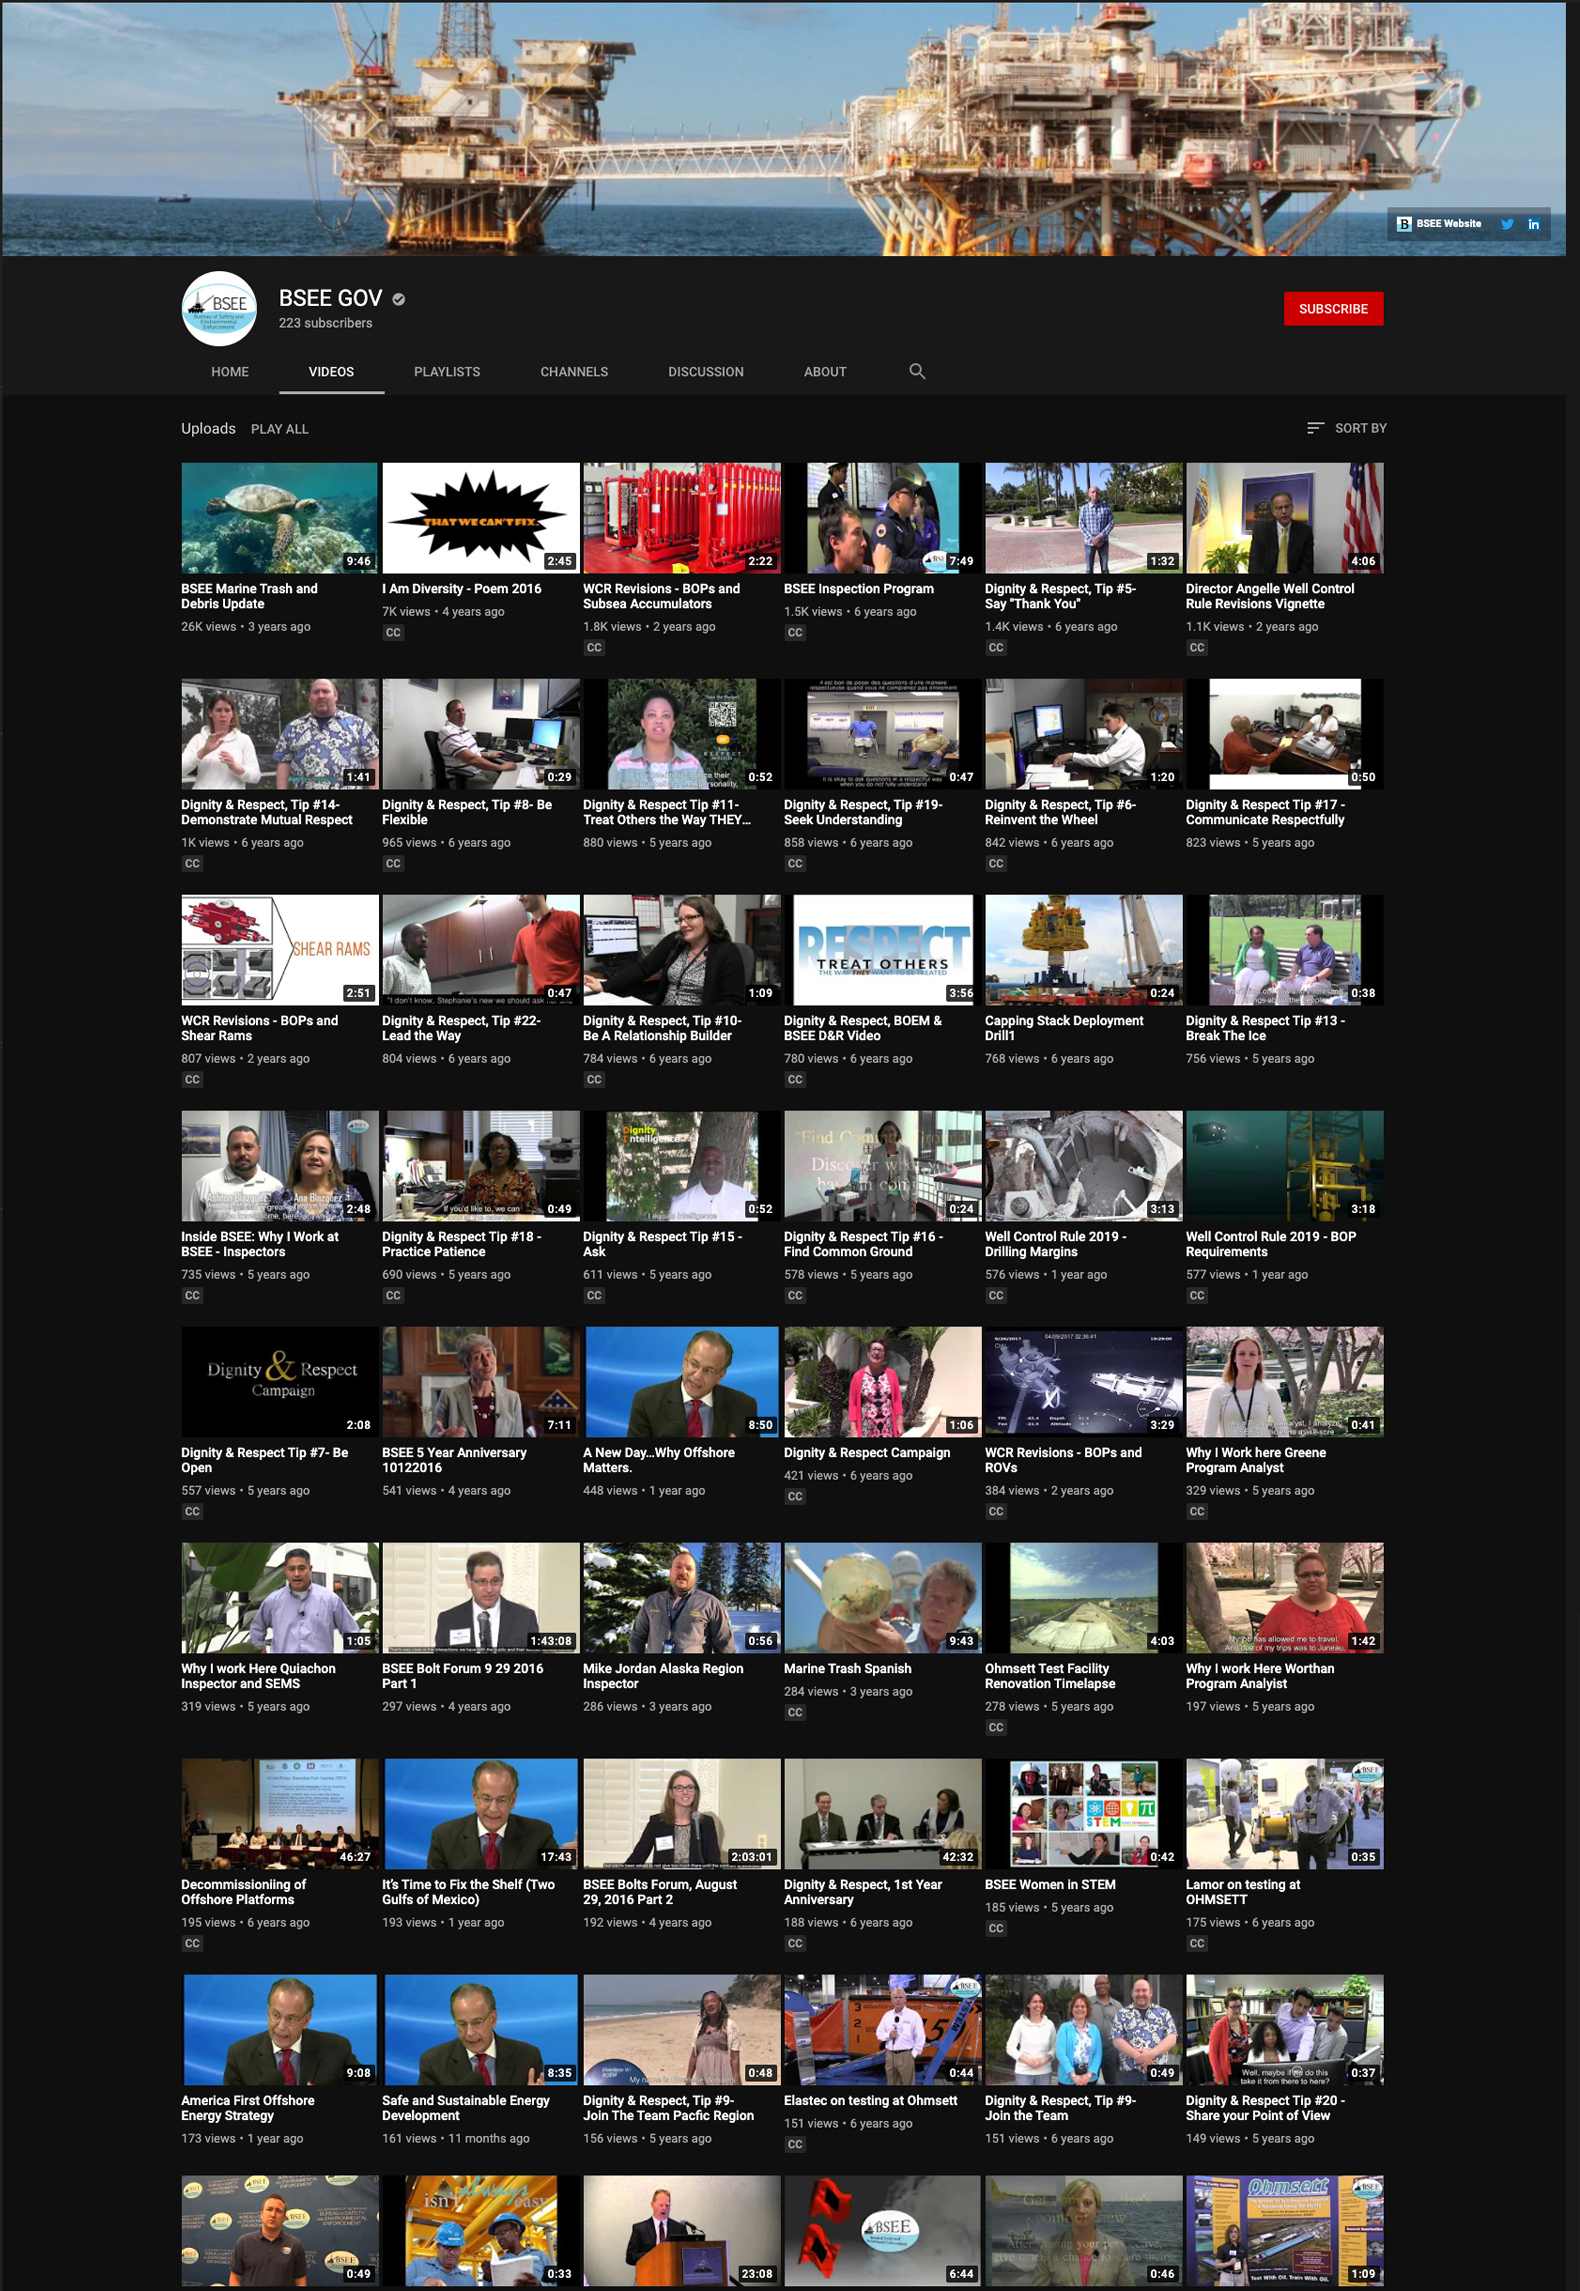Open BSEE Women in STEM thumbnail
The height and width of the screenshot is (2291, 1580).
1084,1814
